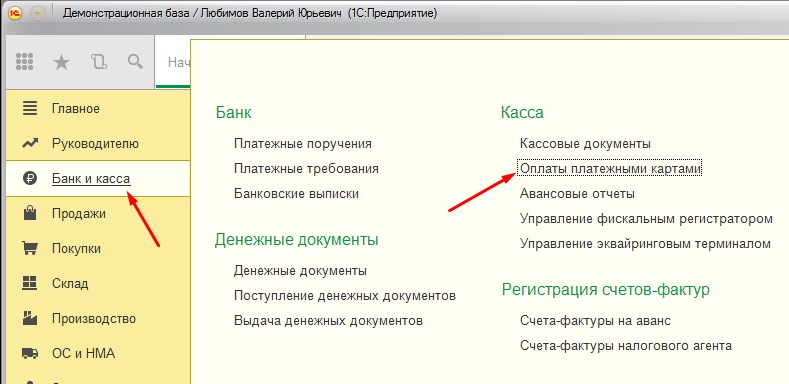The height and width of the screenshot is (384, 789).
Task: Click the Покупки shopping cart icon
Action: point(30,248)
